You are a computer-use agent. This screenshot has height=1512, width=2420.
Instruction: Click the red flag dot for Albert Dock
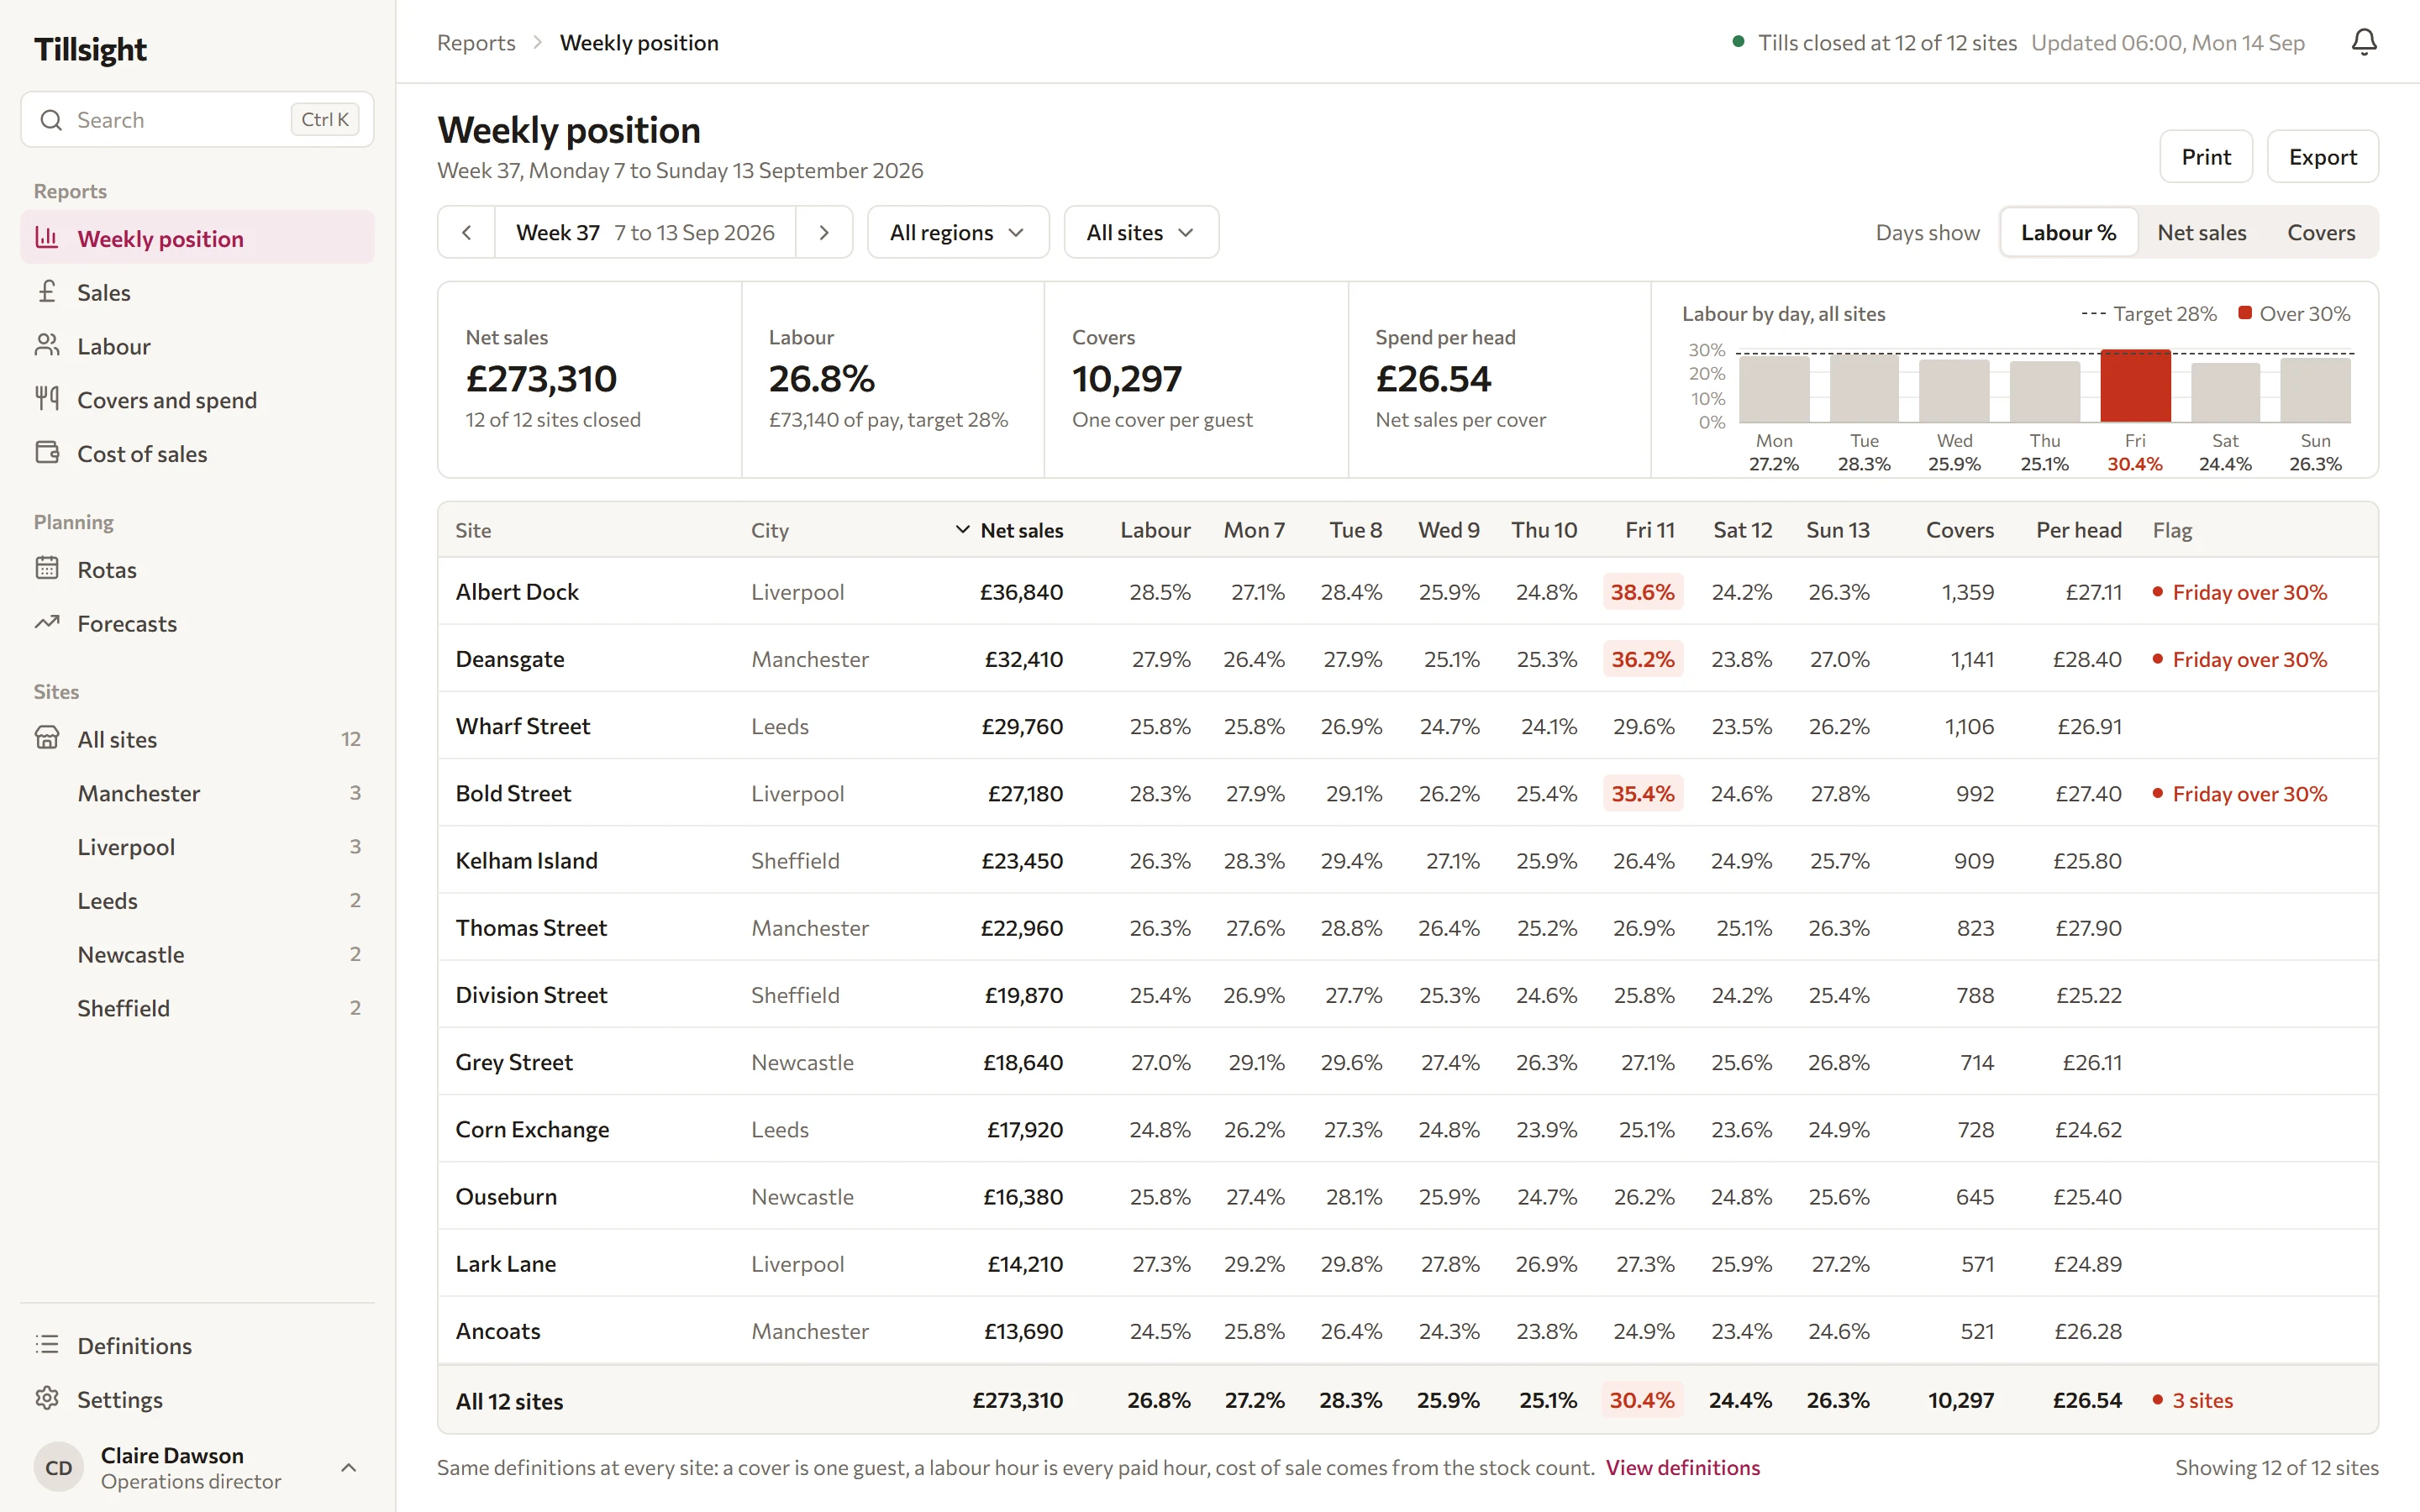(x=2158, y=592)
